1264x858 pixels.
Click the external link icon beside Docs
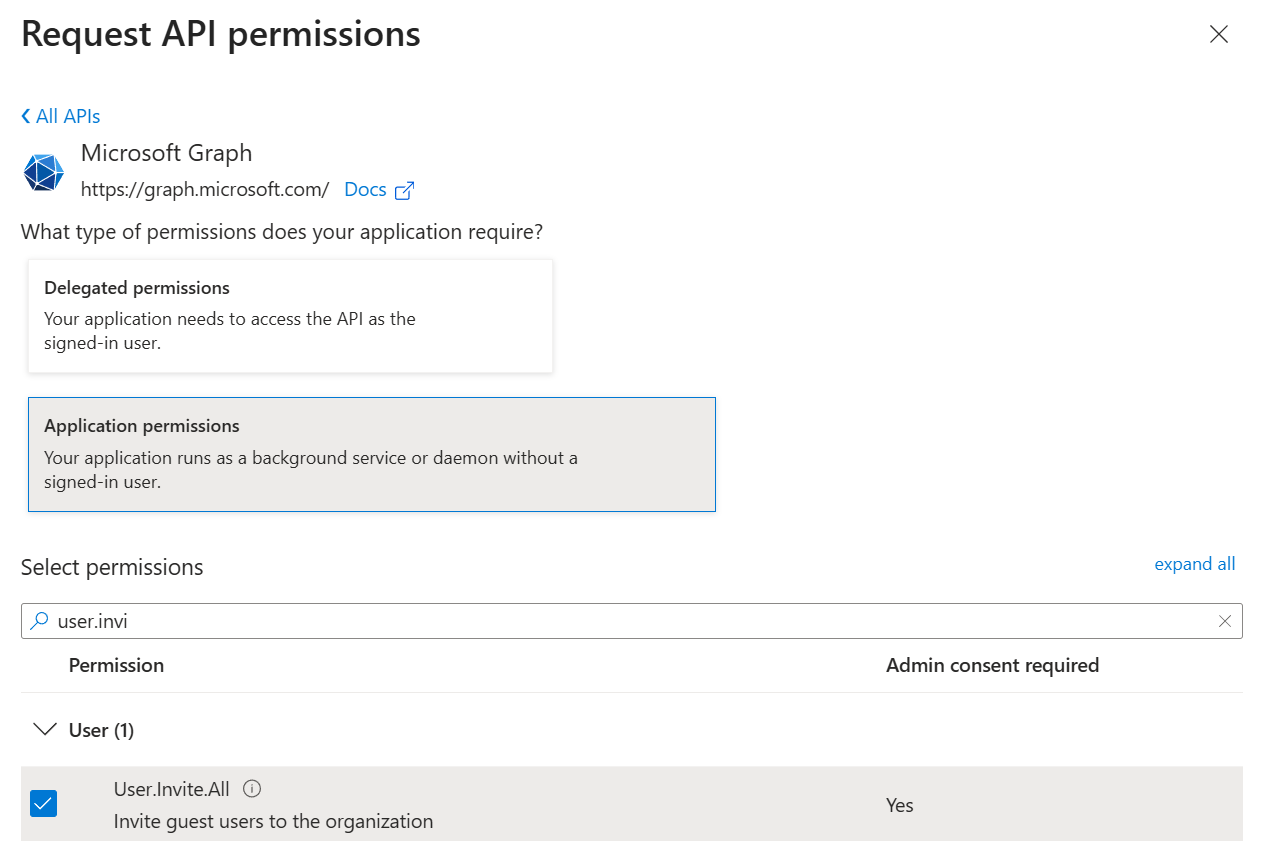405,189
